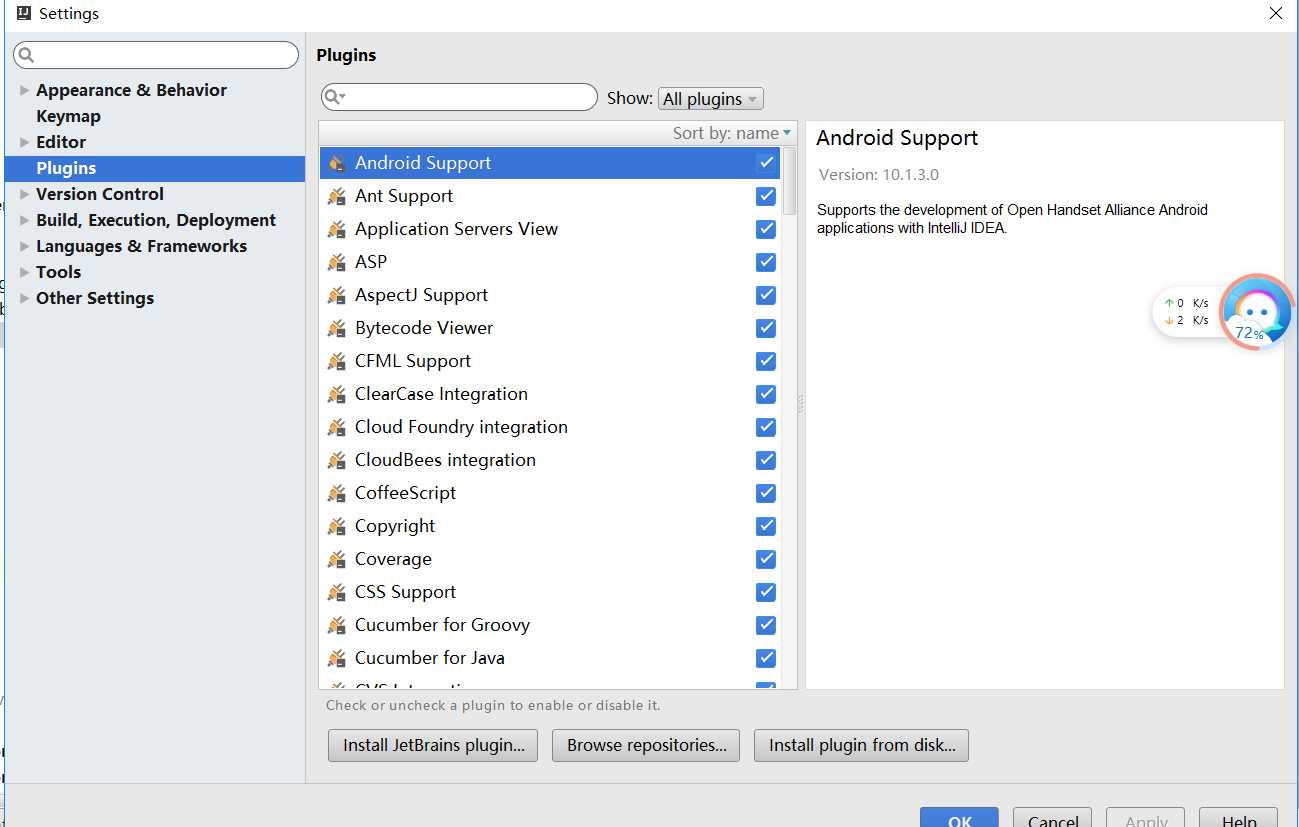Viewport: 1299px width, 827px height.
Task: Uncheck the Coverage plugin checkbox
Action: 766,559
